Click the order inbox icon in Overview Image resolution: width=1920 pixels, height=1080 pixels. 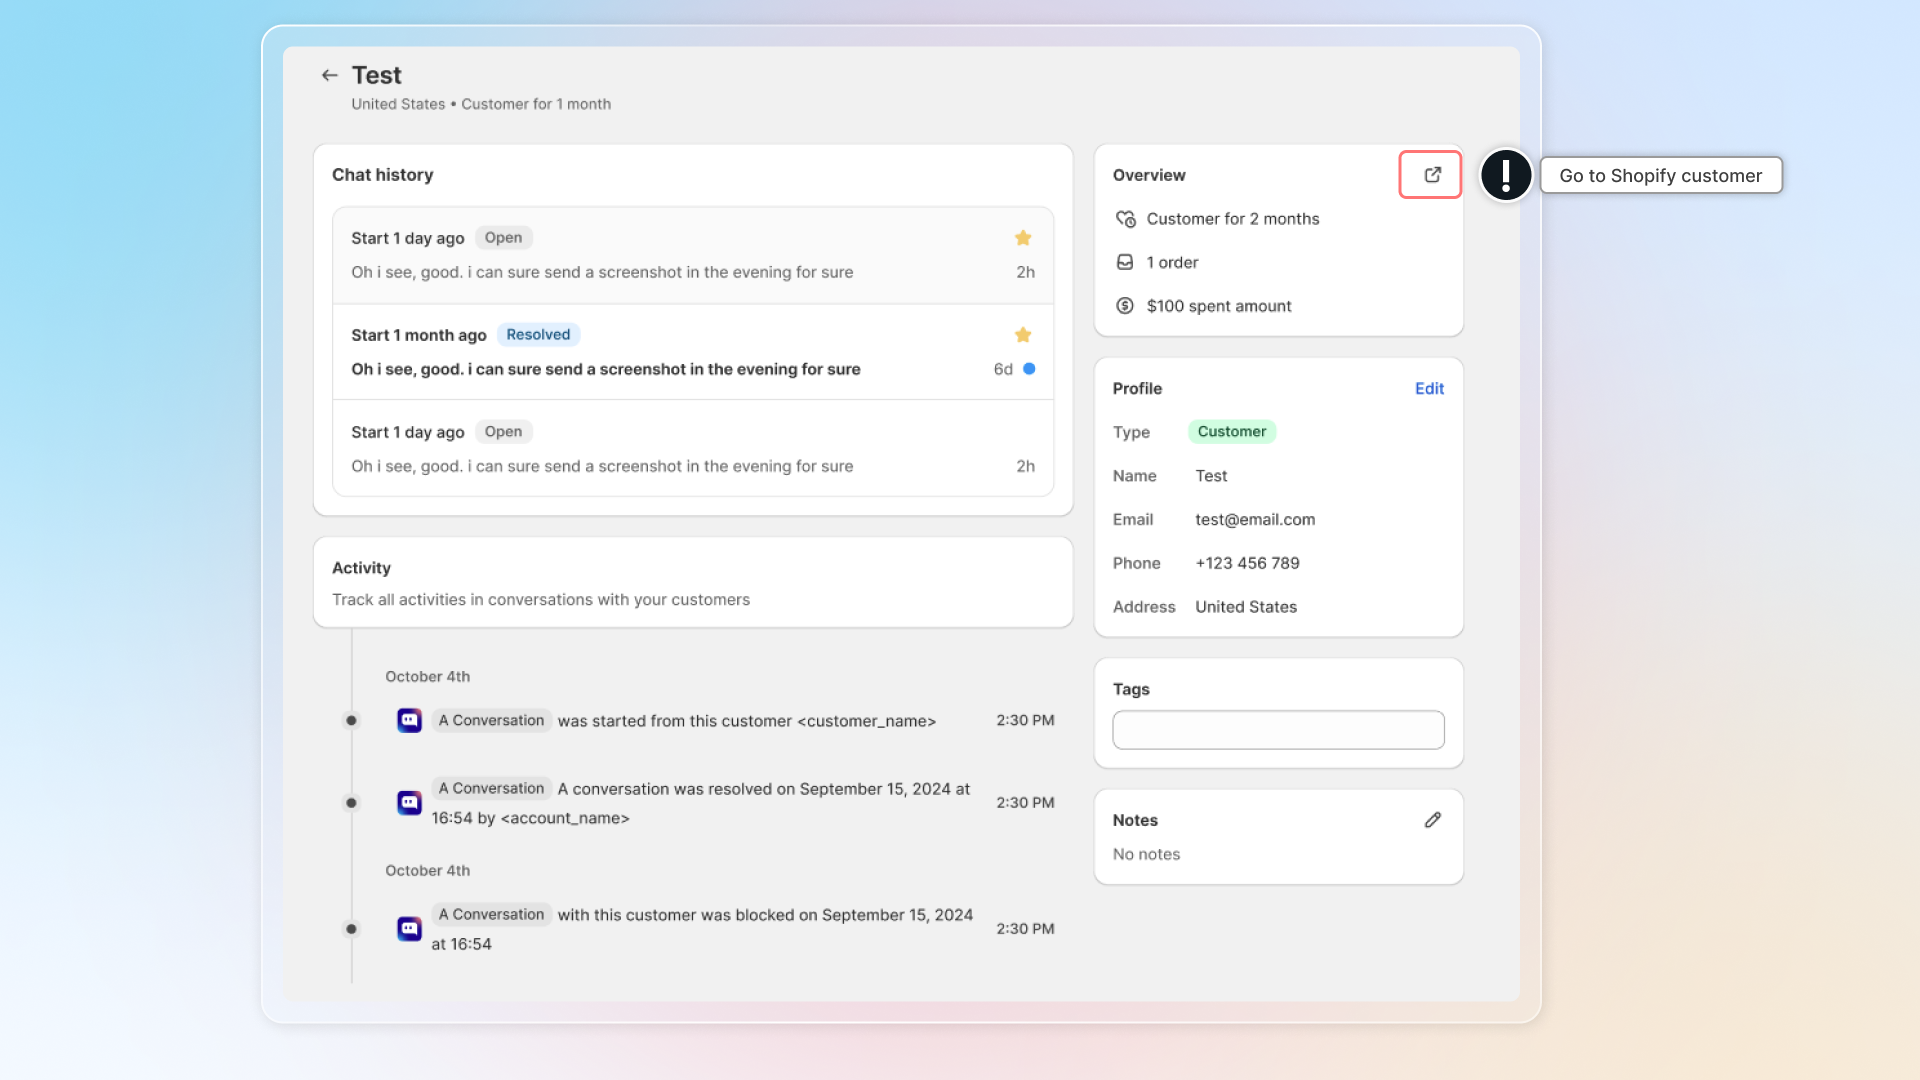1125,262
